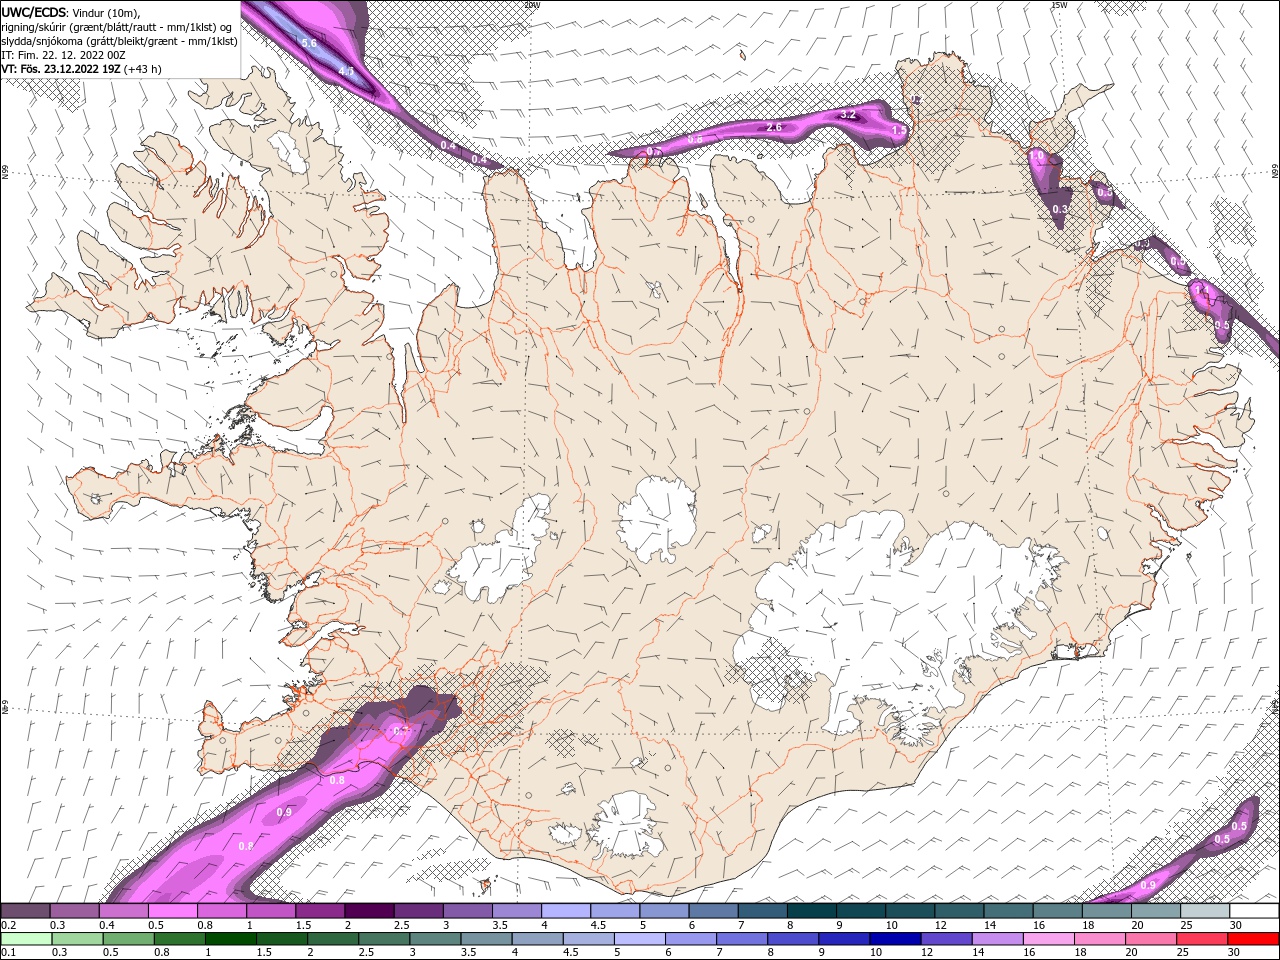Click the 1.0 value near the northeast coast
This screenshot has width=1280, height=960.
pyautogui.click(x=1037, y=156)
